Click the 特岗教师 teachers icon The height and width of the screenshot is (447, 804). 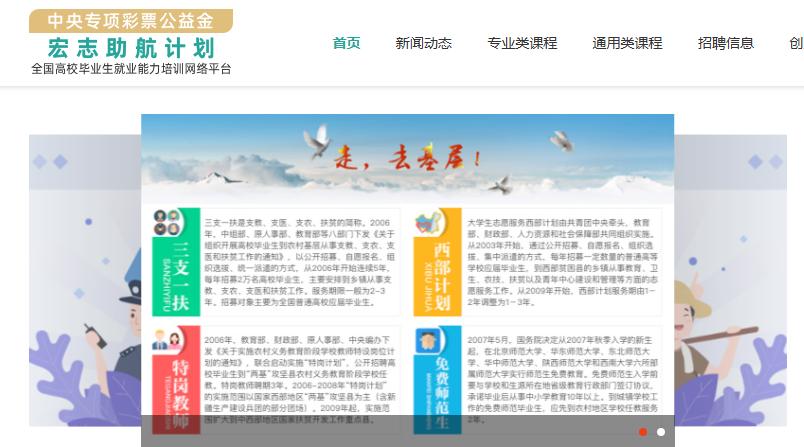click(x=166, y=339)
